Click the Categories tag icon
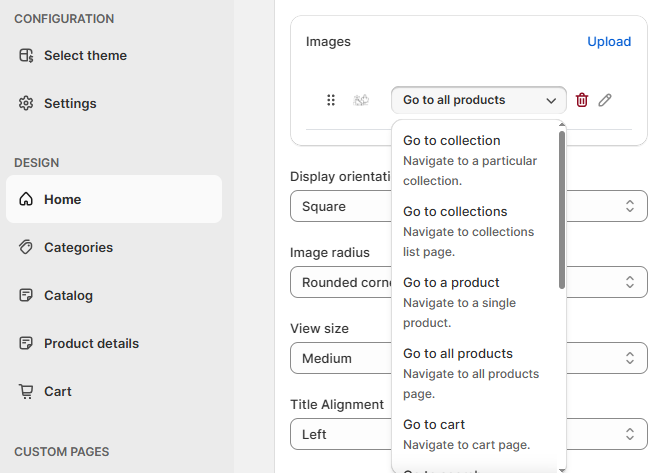The width and height of the screenshot is (662, 473). pos(26,247)
